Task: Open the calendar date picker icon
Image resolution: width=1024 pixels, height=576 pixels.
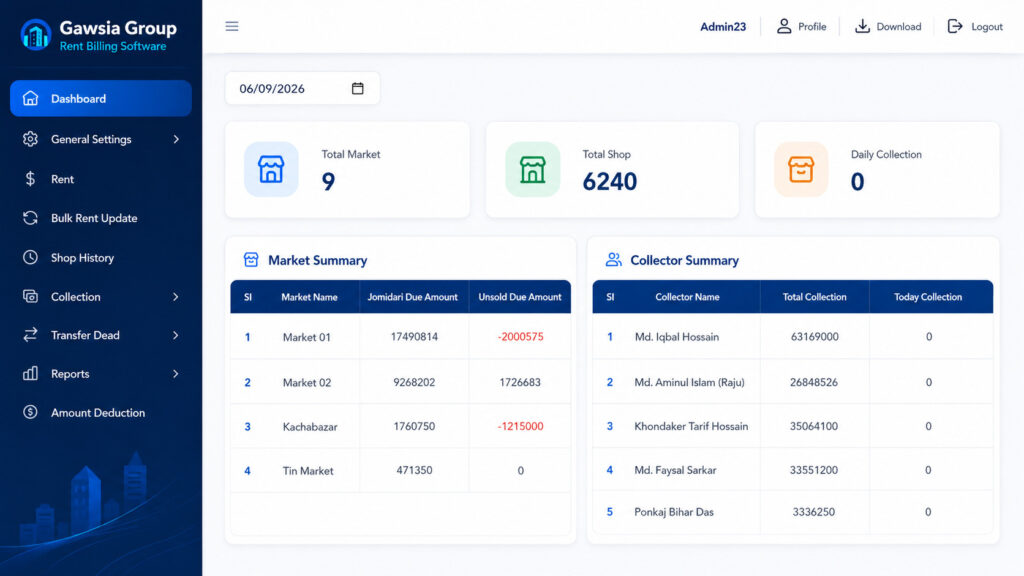Action: pyautogui.click(x=357, y=88)
